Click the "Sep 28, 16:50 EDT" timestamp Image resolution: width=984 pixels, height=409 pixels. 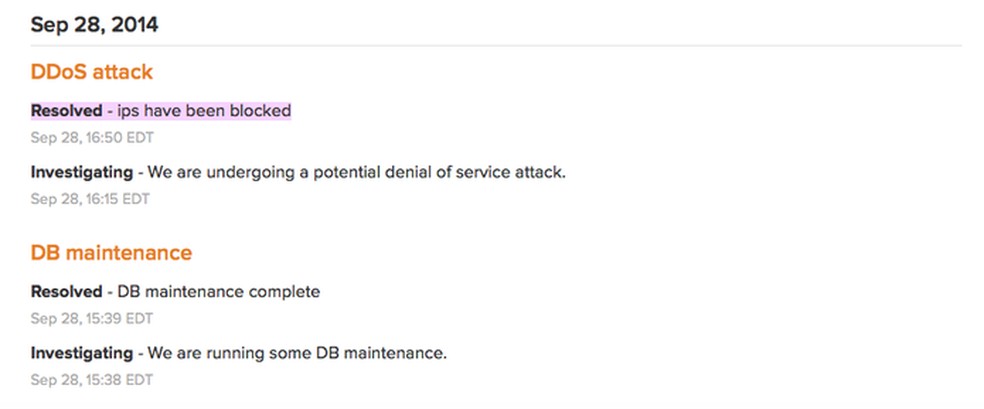coord(92,137)
